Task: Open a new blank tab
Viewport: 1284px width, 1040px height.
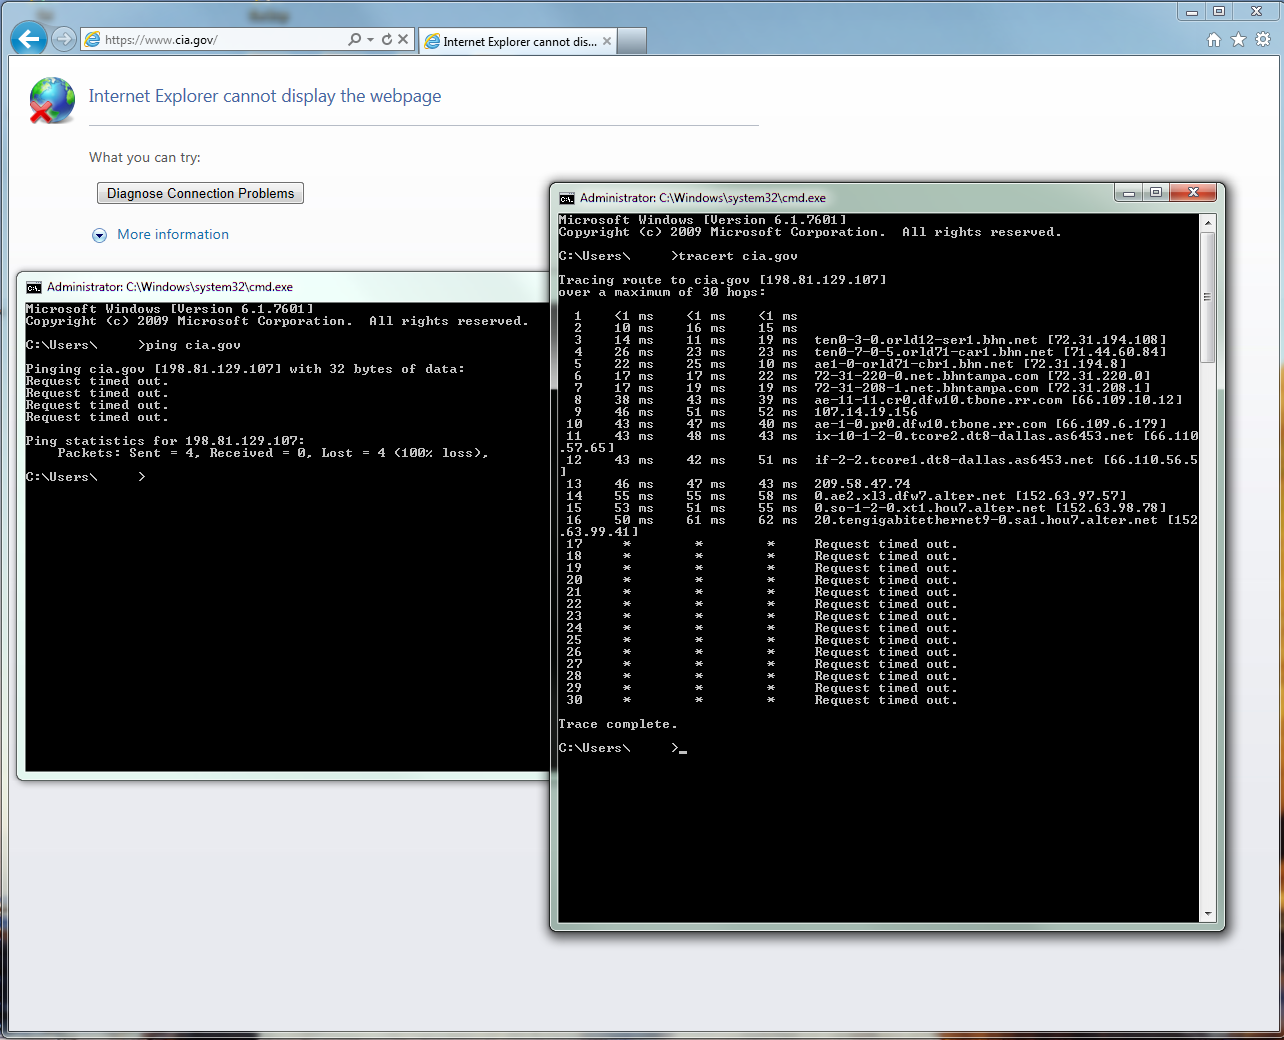Action: [632, 41]
